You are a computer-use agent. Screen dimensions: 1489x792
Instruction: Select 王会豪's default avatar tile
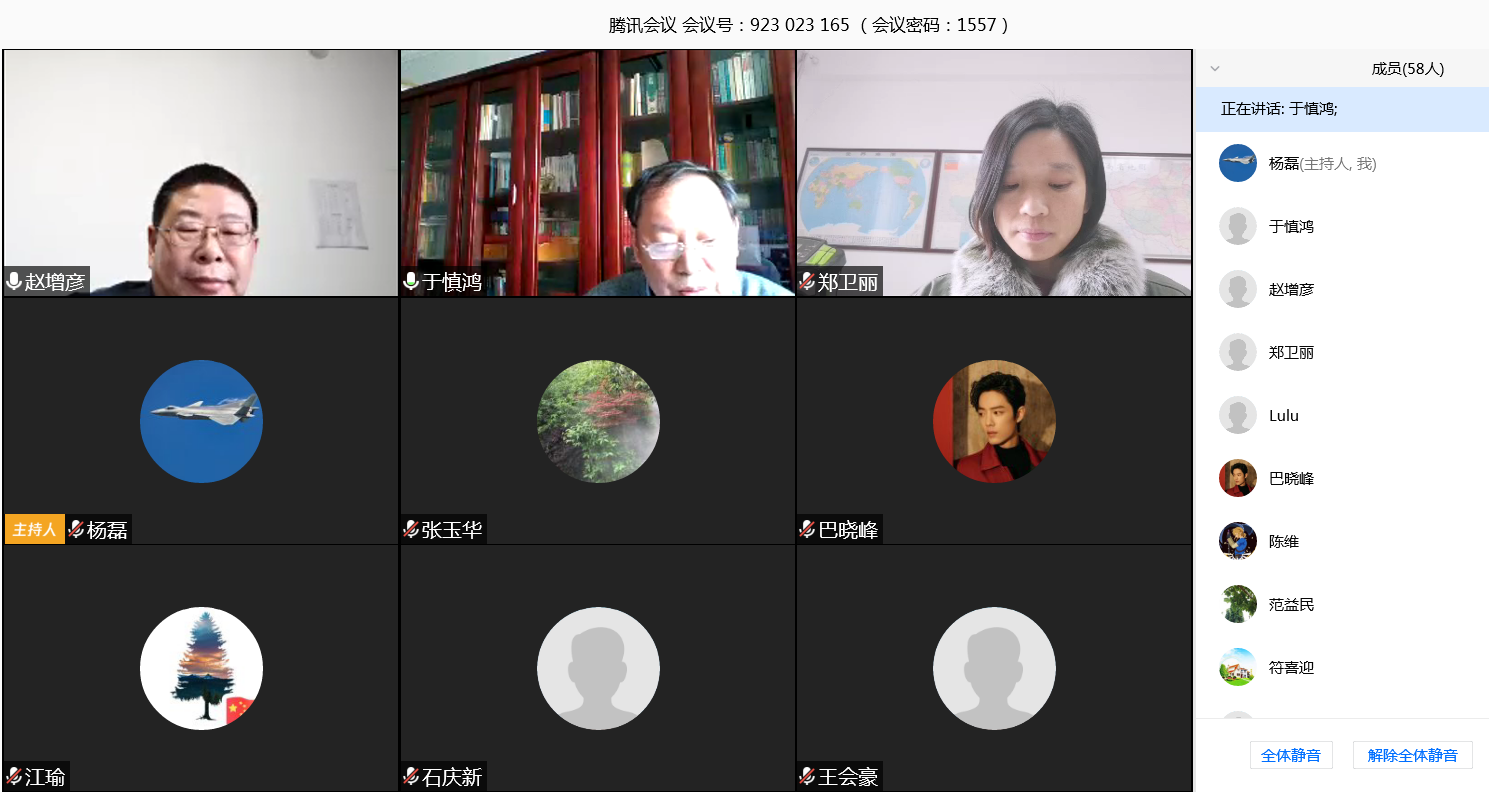click(994, 668)
